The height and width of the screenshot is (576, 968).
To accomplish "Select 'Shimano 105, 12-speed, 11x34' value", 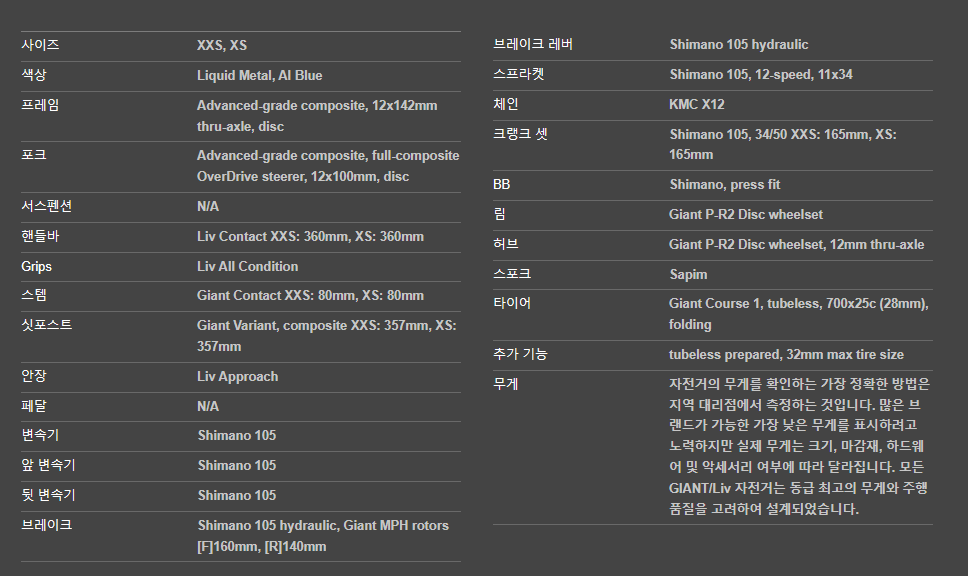I will pos(761,75).
